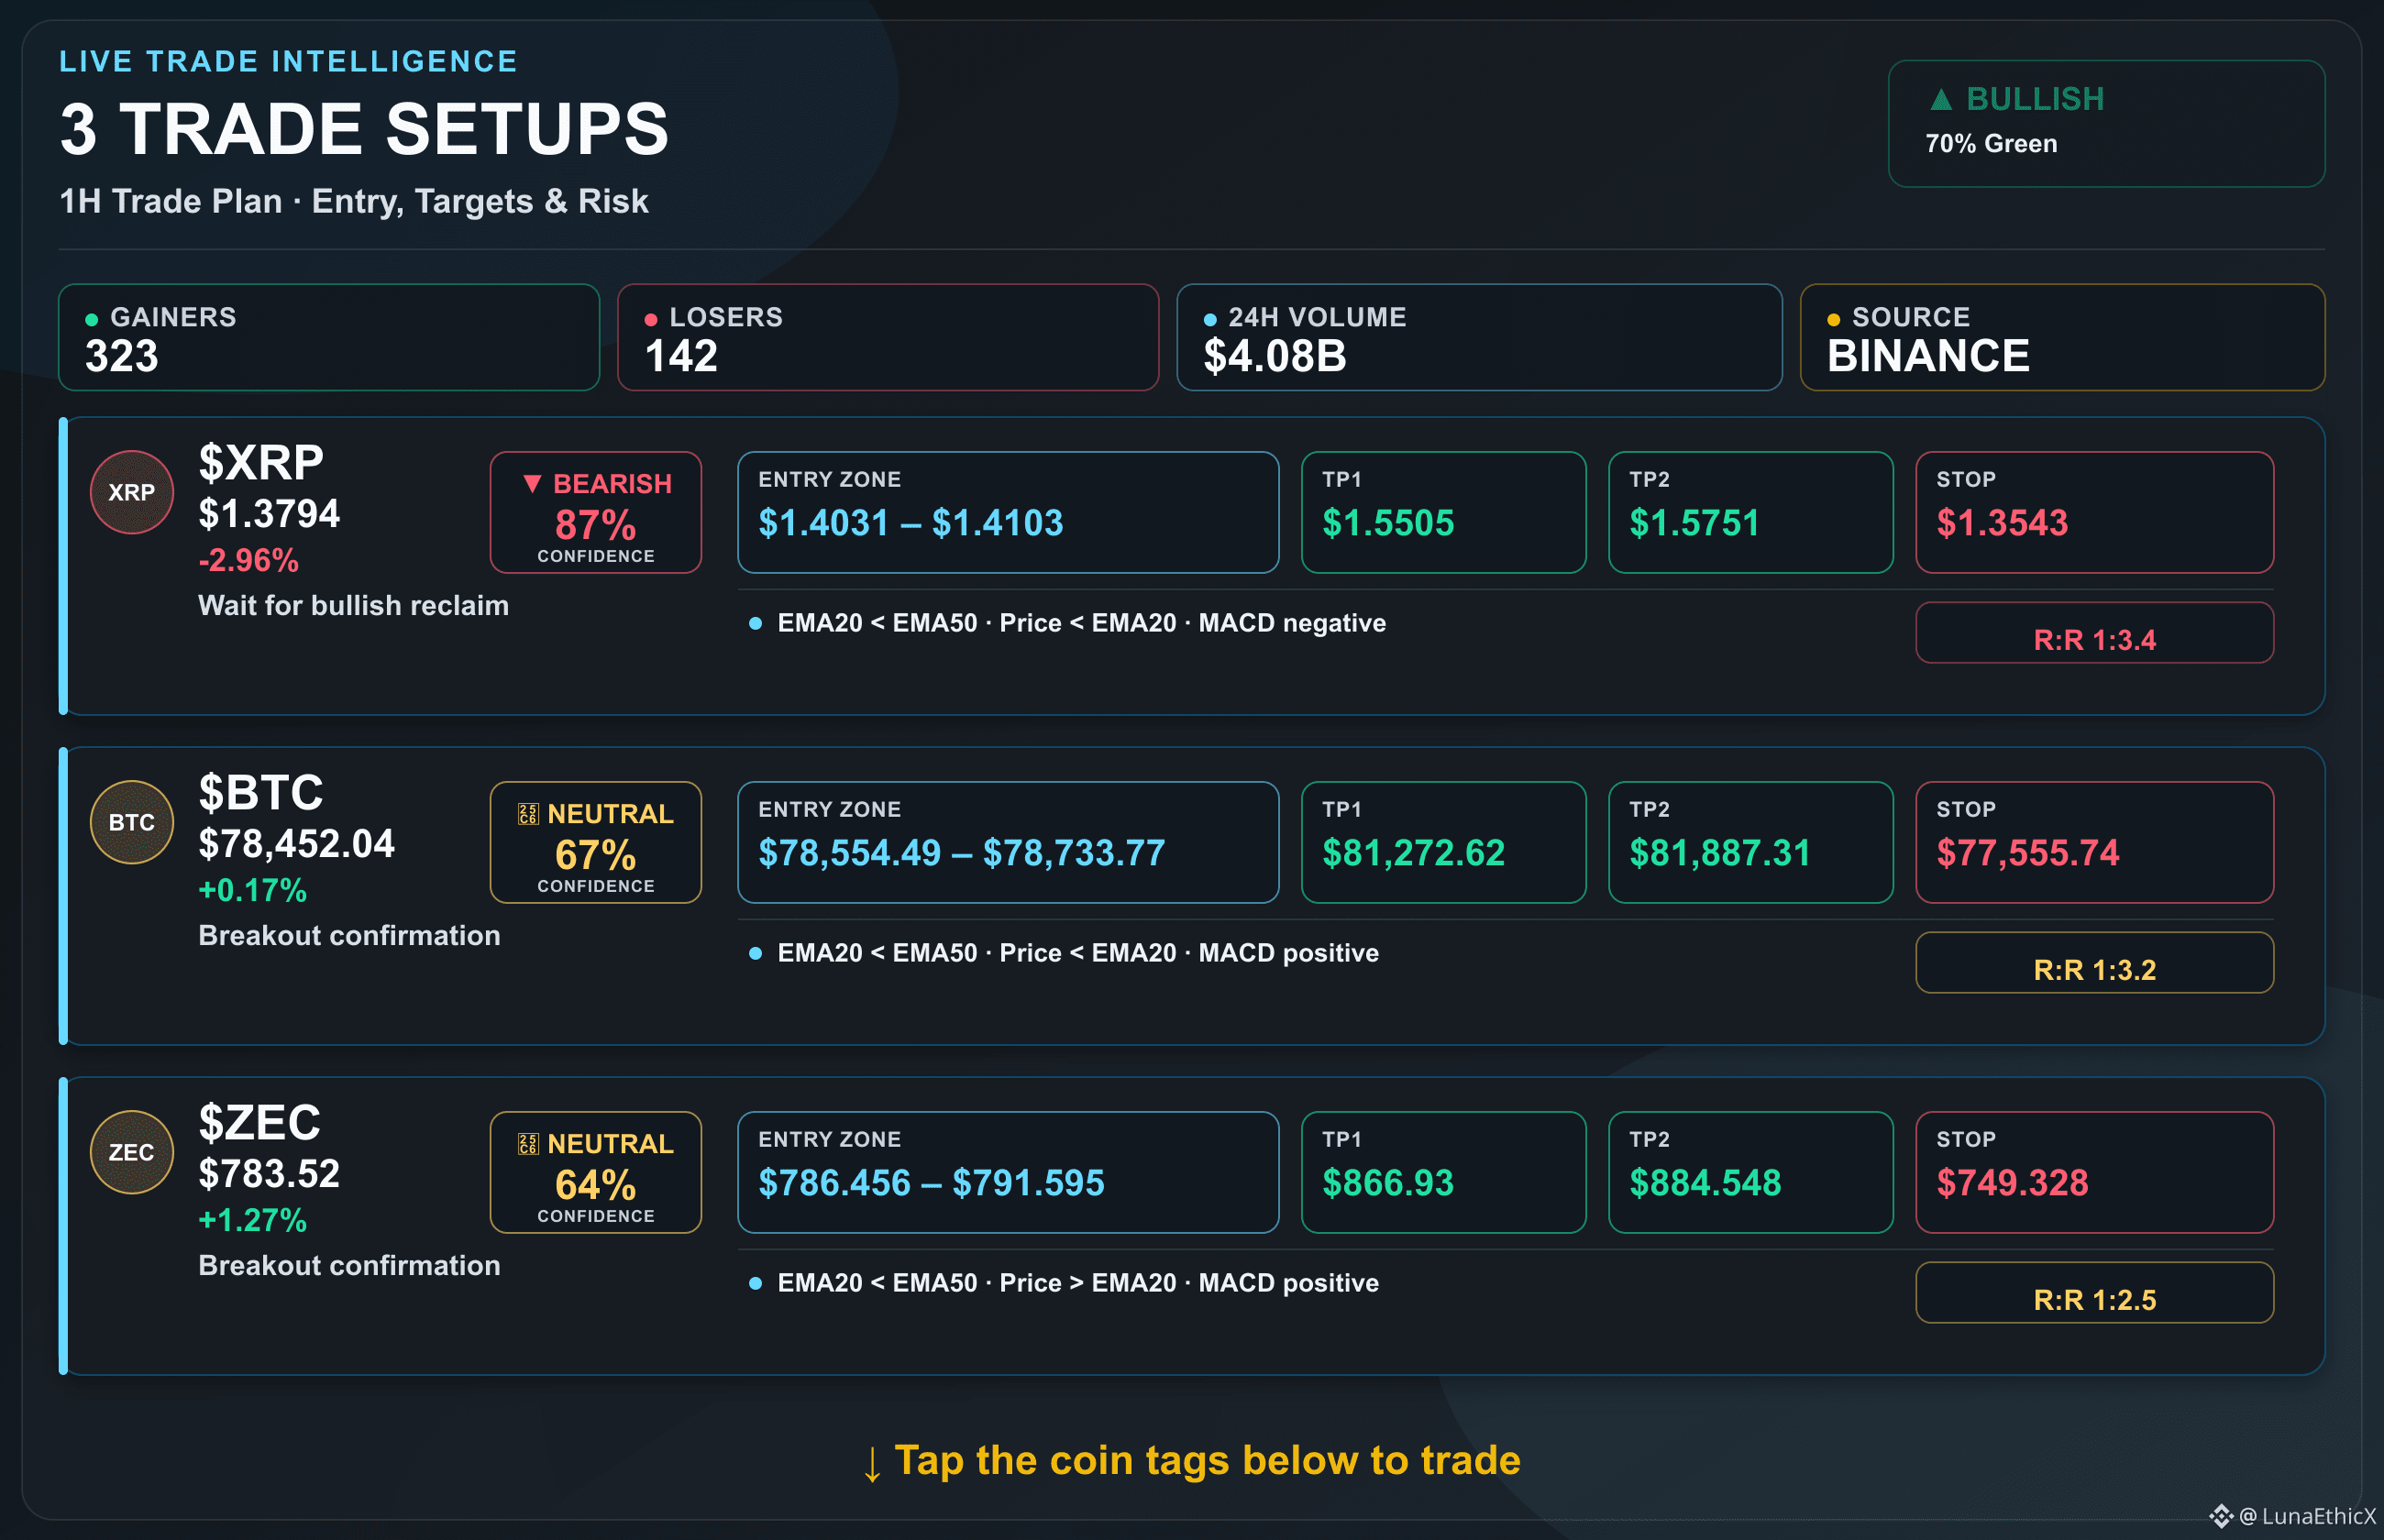The width and height of the screenshot is (2384, 1540).
Task: Click the NEUTRAL 67% confidence badge
Action: pyautogui.click(x=596, y=842)
